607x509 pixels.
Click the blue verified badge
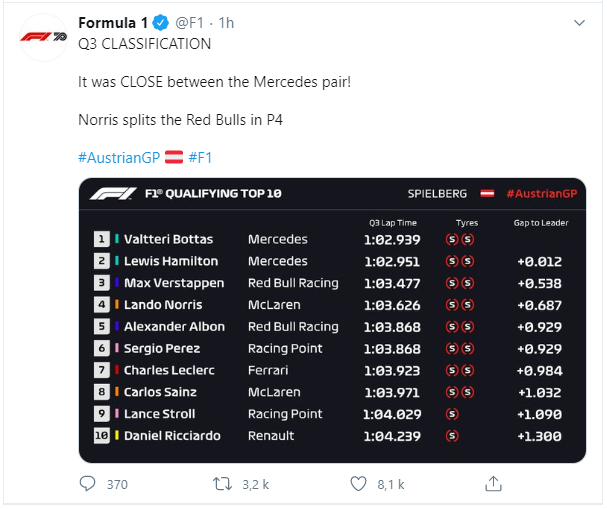point(160,23)
